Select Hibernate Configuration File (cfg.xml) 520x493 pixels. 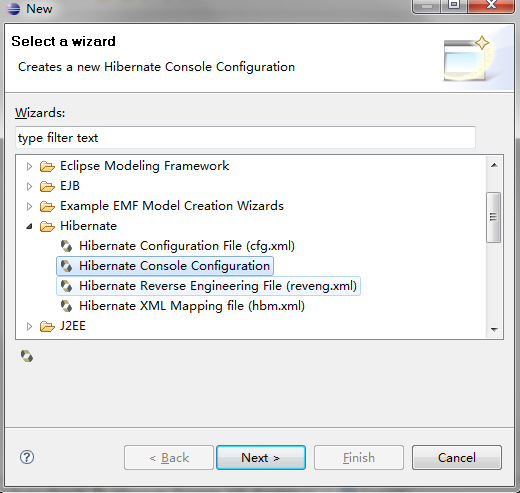187,246
